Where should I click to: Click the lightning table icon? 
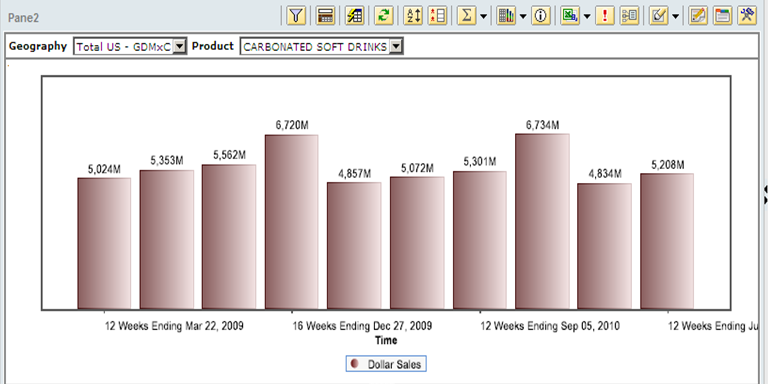(x=355, y=16)
